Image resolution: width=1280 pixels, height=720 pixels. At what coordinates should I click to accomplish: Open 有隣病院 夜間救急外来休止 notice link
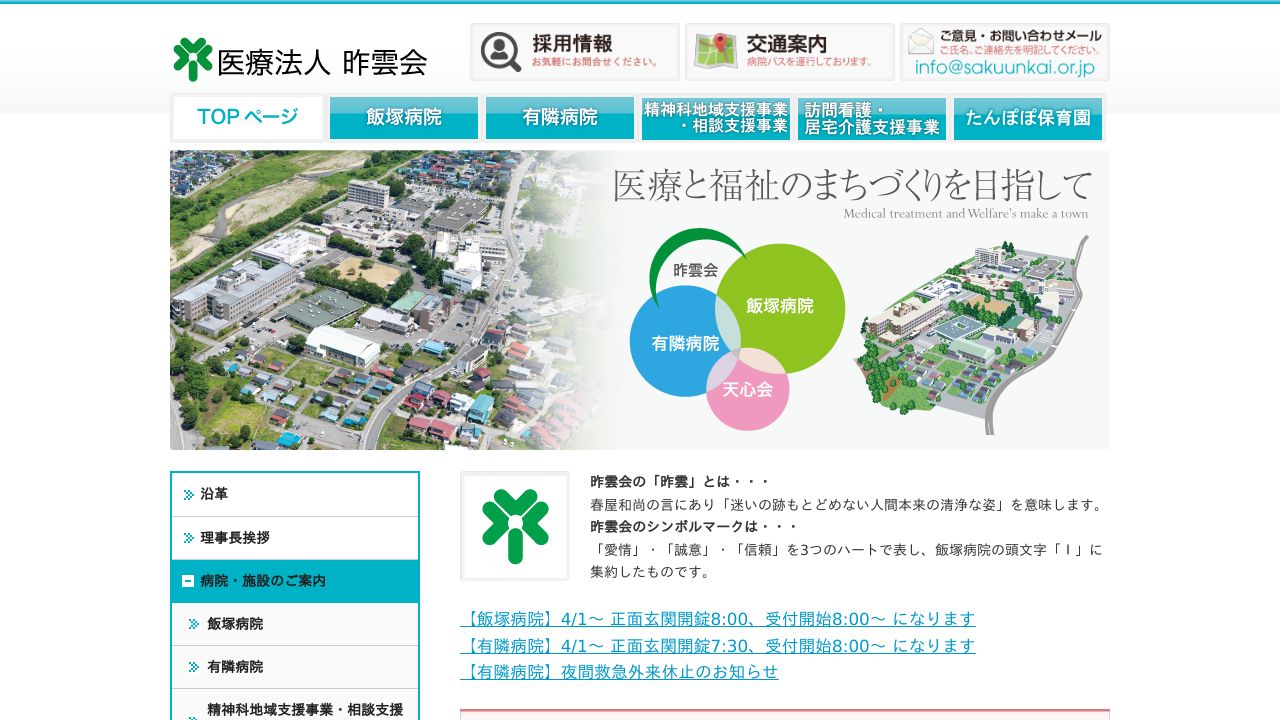(x=619, y=672)
